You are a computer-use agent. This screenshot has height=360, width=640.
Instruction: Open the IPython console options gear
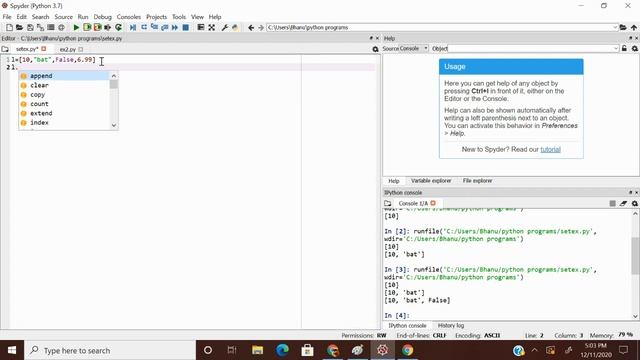pyautogui.click(x=635, y=203)
